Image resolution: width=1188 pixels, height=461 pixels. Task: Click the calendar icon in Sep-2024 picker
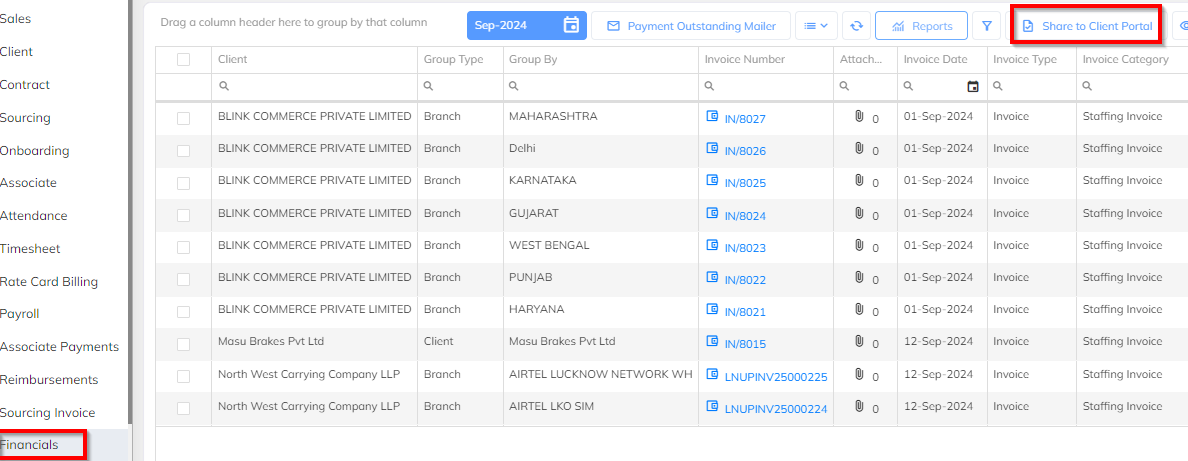(x=571, y=25)
